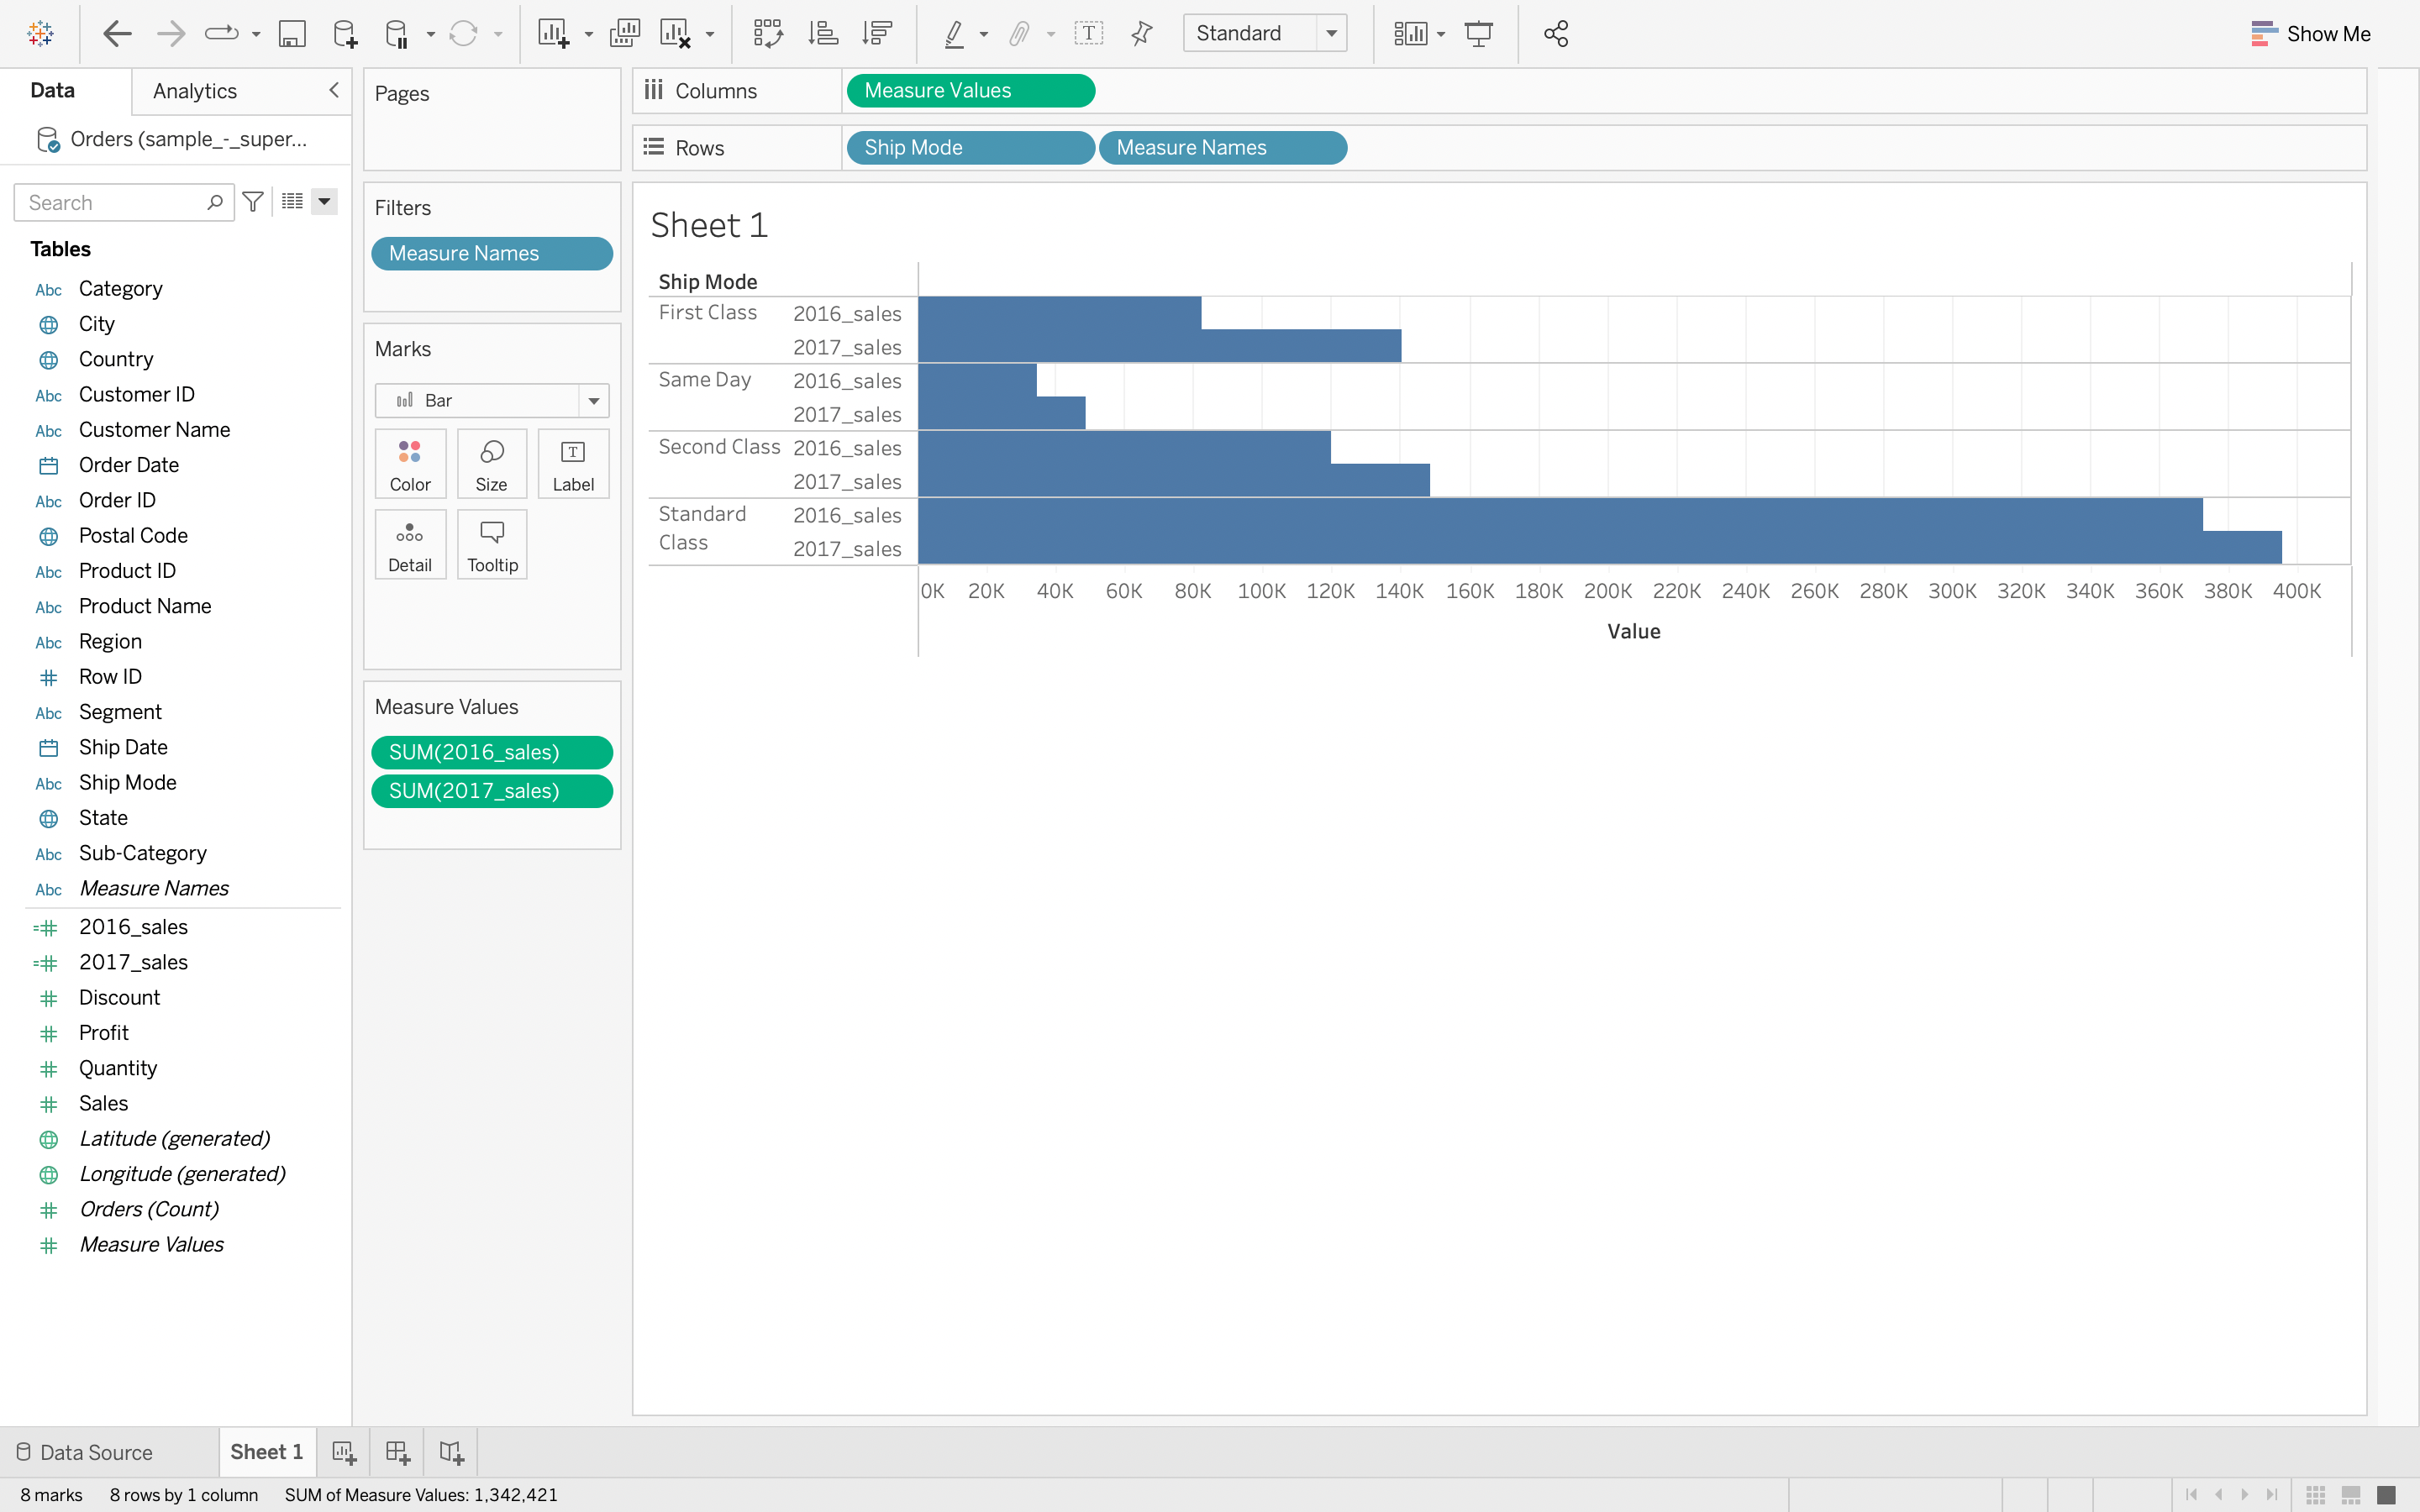
Task: Click the Share workbook icon
Action: point(1555,33)
